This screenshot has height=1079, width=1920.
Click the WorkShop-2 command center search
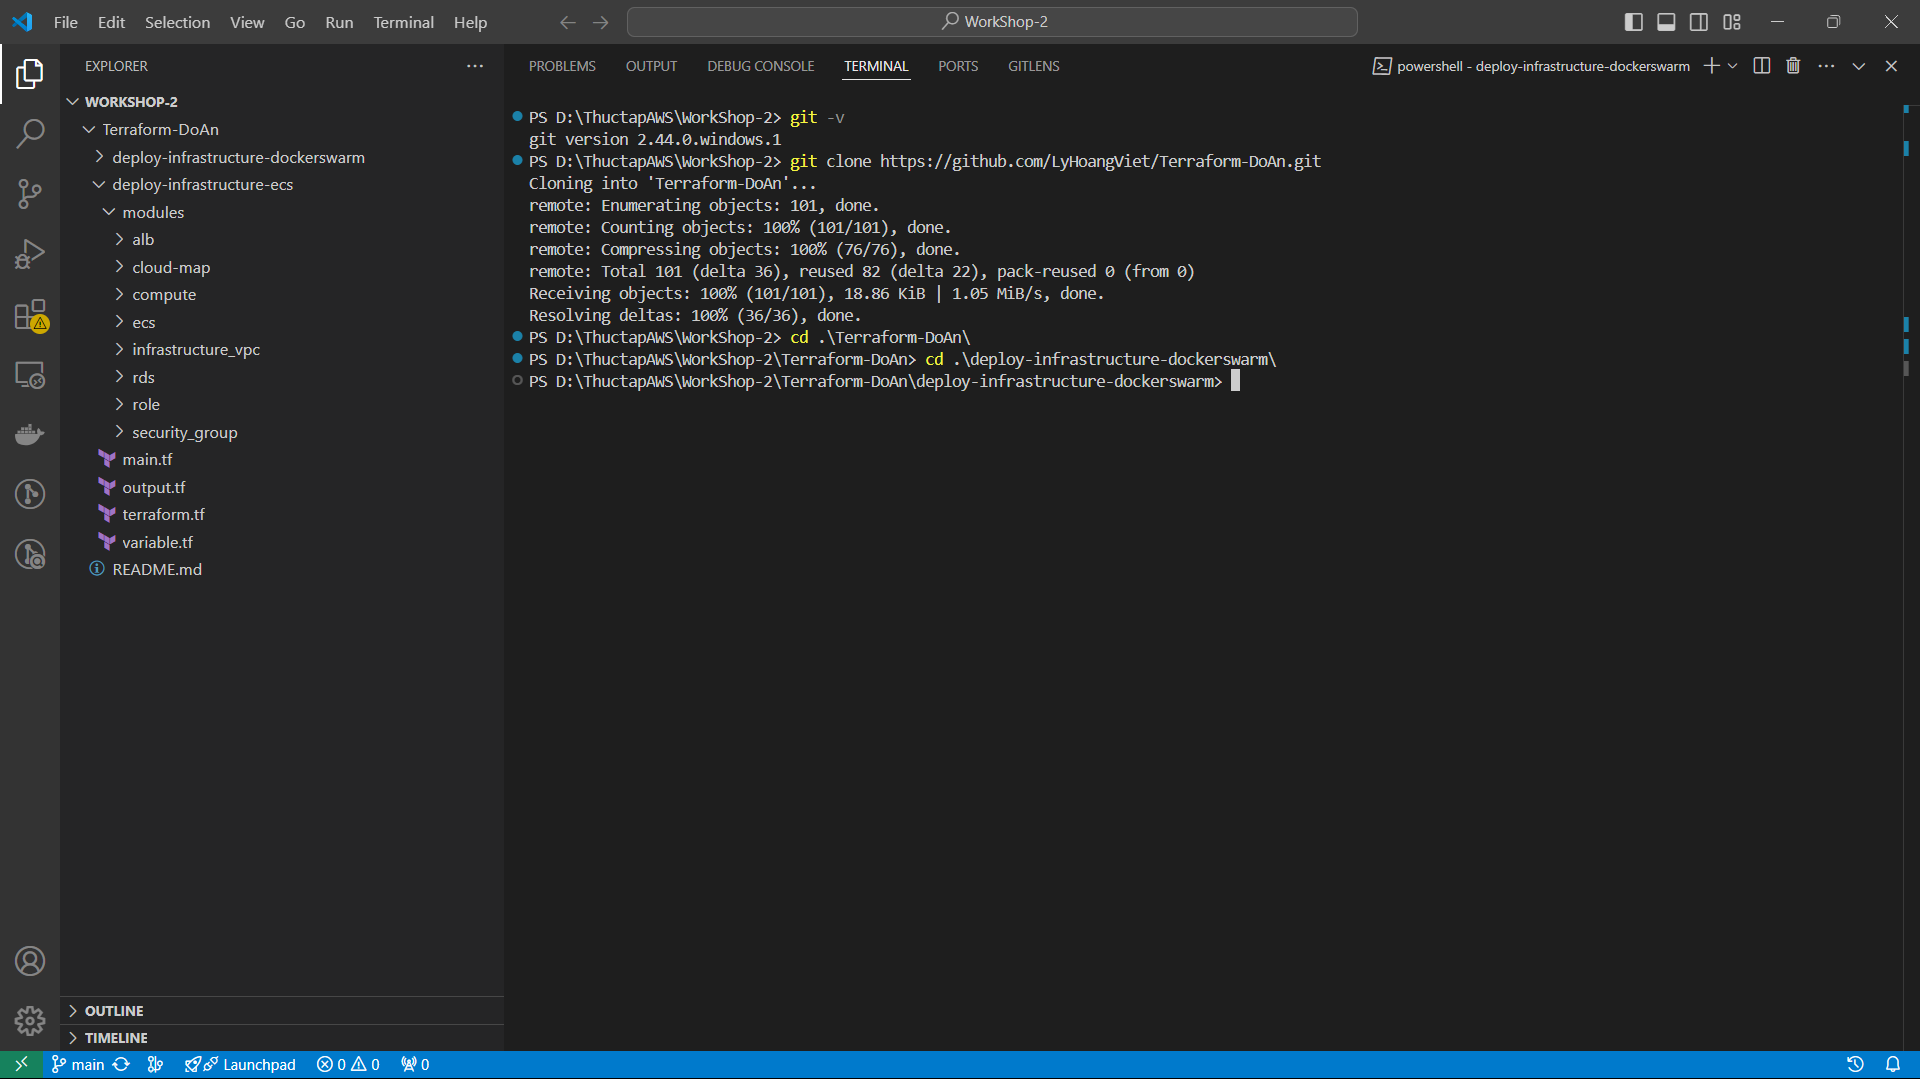(x=992, y=22)
